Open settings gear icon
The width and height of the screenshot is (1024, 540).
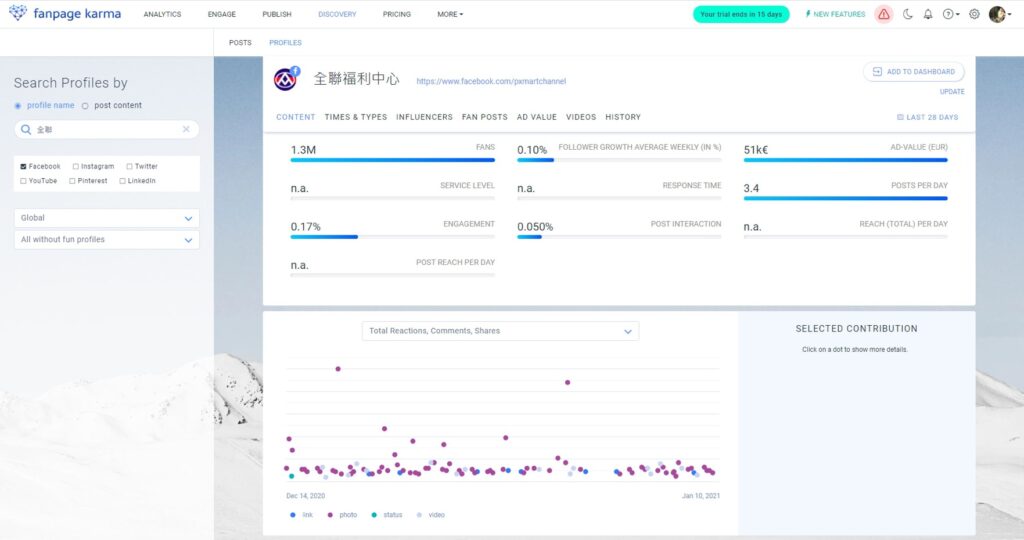tap(974, 14)
